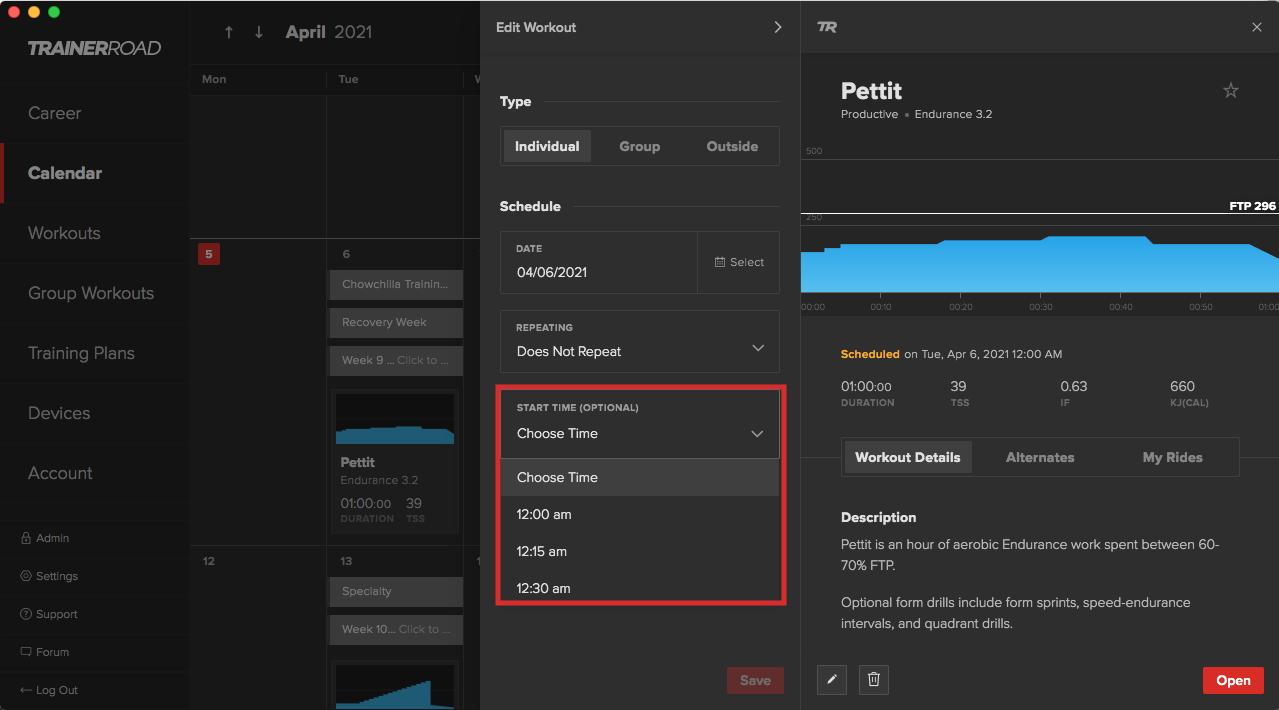
Task: Switch to Workout Details tab
Action: [908, 457]
